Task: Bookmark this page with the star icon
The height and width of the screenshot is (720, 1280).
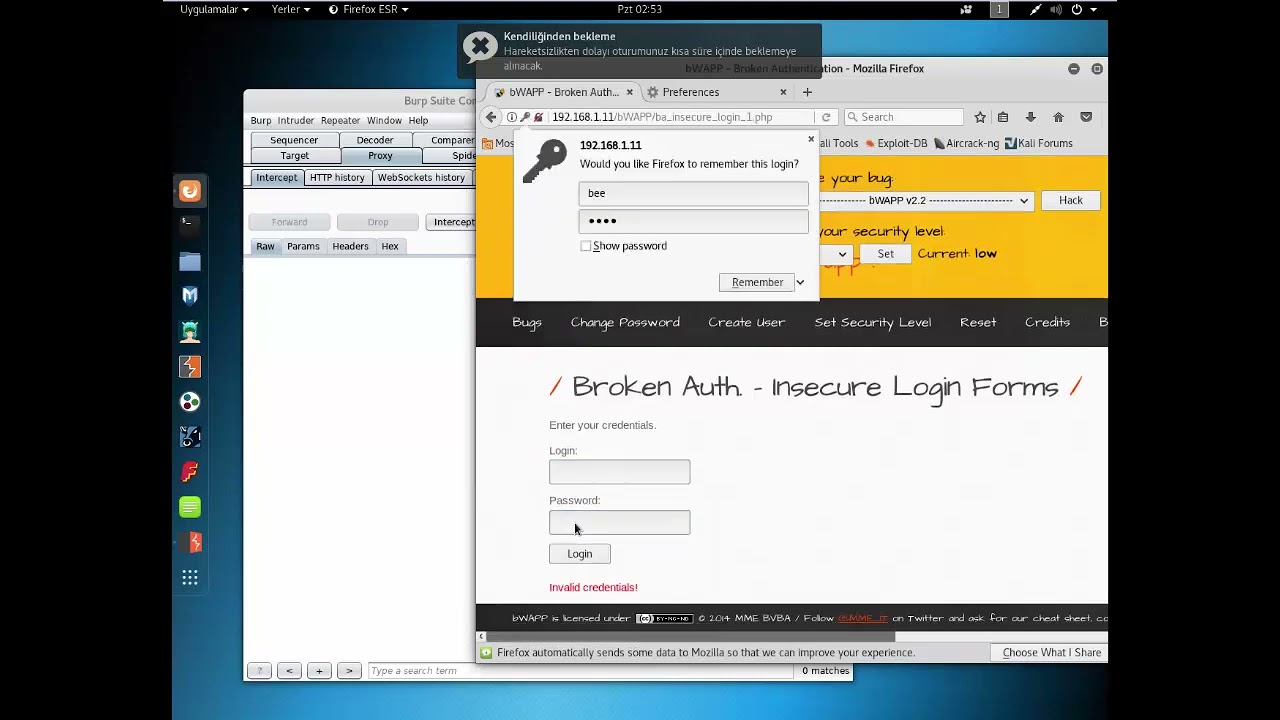Action: coord(980,117)
